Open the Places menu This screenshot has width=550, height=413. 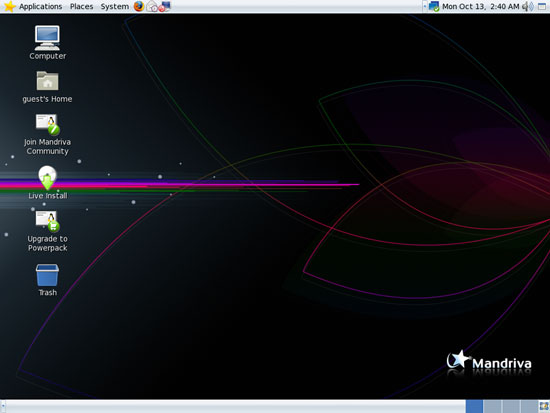[x=81, y=6]
